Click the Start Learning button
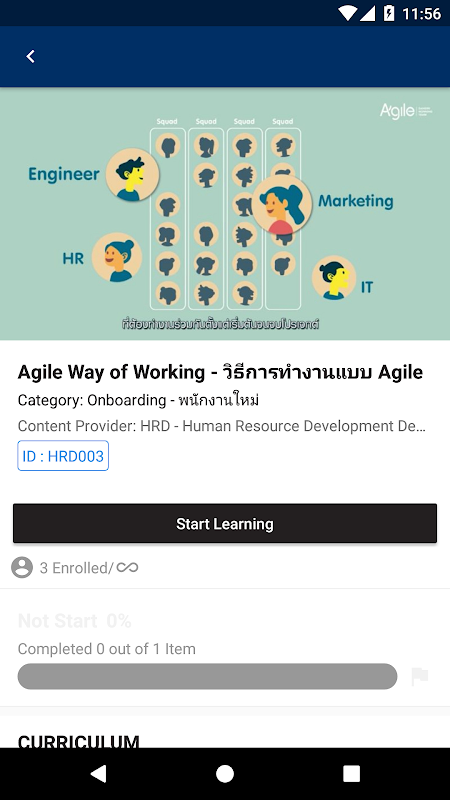 (x=225, y=523)
